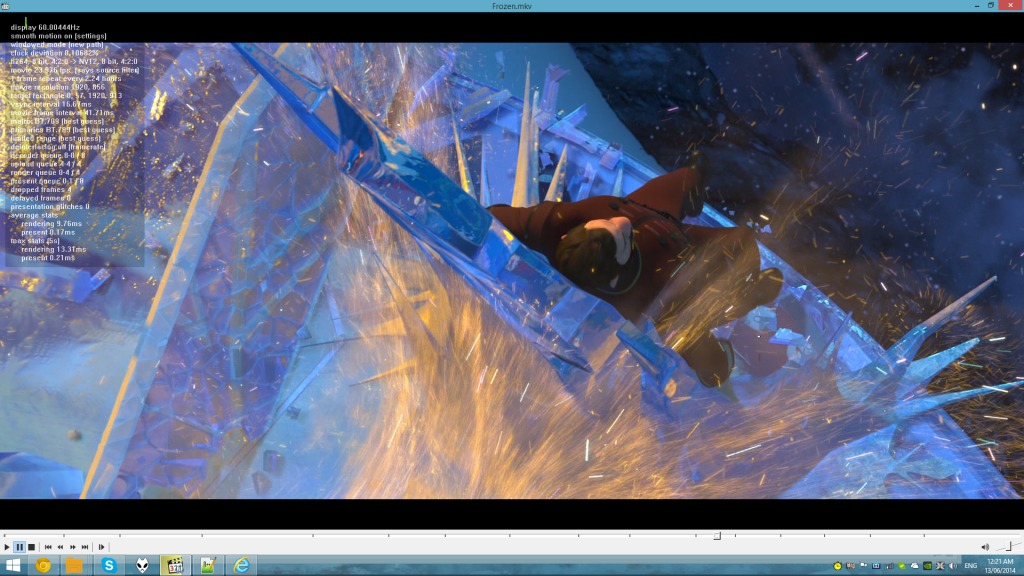
Task: Click the 'rendering 13.31ms' max stat
Action: (x=54, y=249)
